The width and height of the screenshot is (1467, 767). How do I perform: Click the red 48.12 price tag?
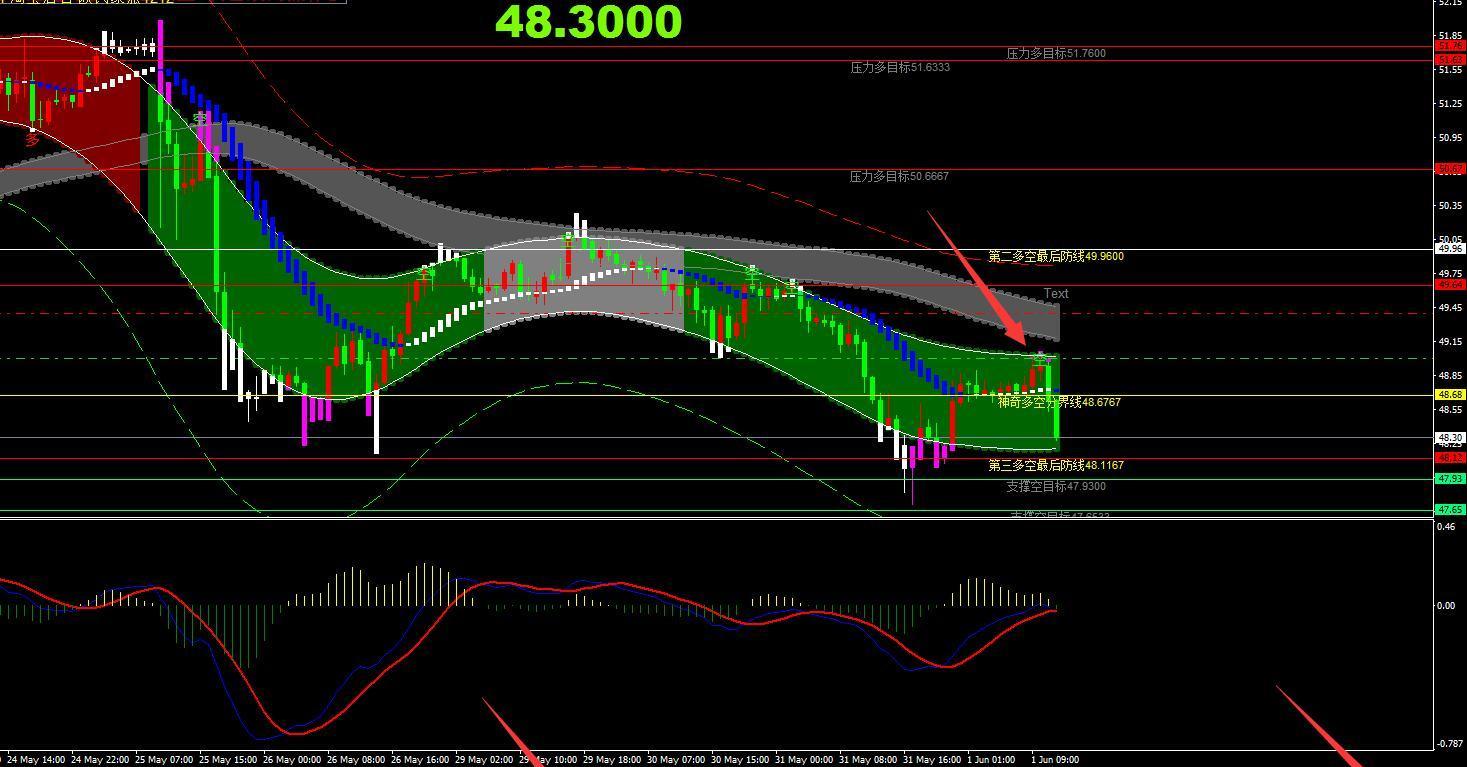1450,457
